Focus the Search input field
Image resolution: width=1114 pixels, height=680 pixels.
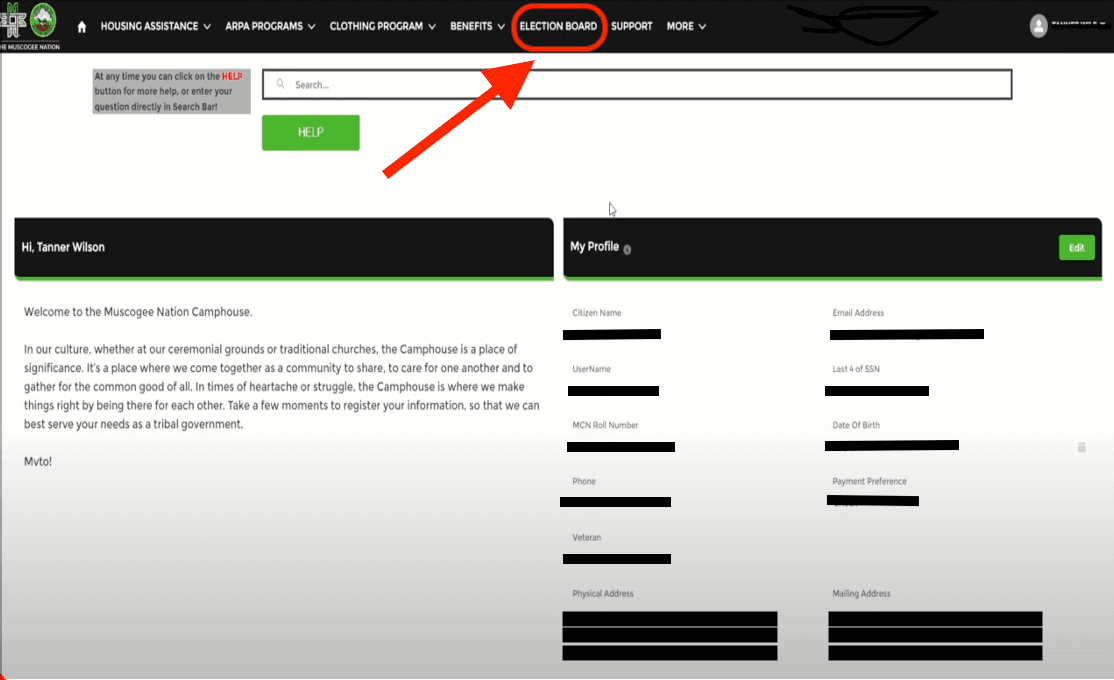(637, 85)
